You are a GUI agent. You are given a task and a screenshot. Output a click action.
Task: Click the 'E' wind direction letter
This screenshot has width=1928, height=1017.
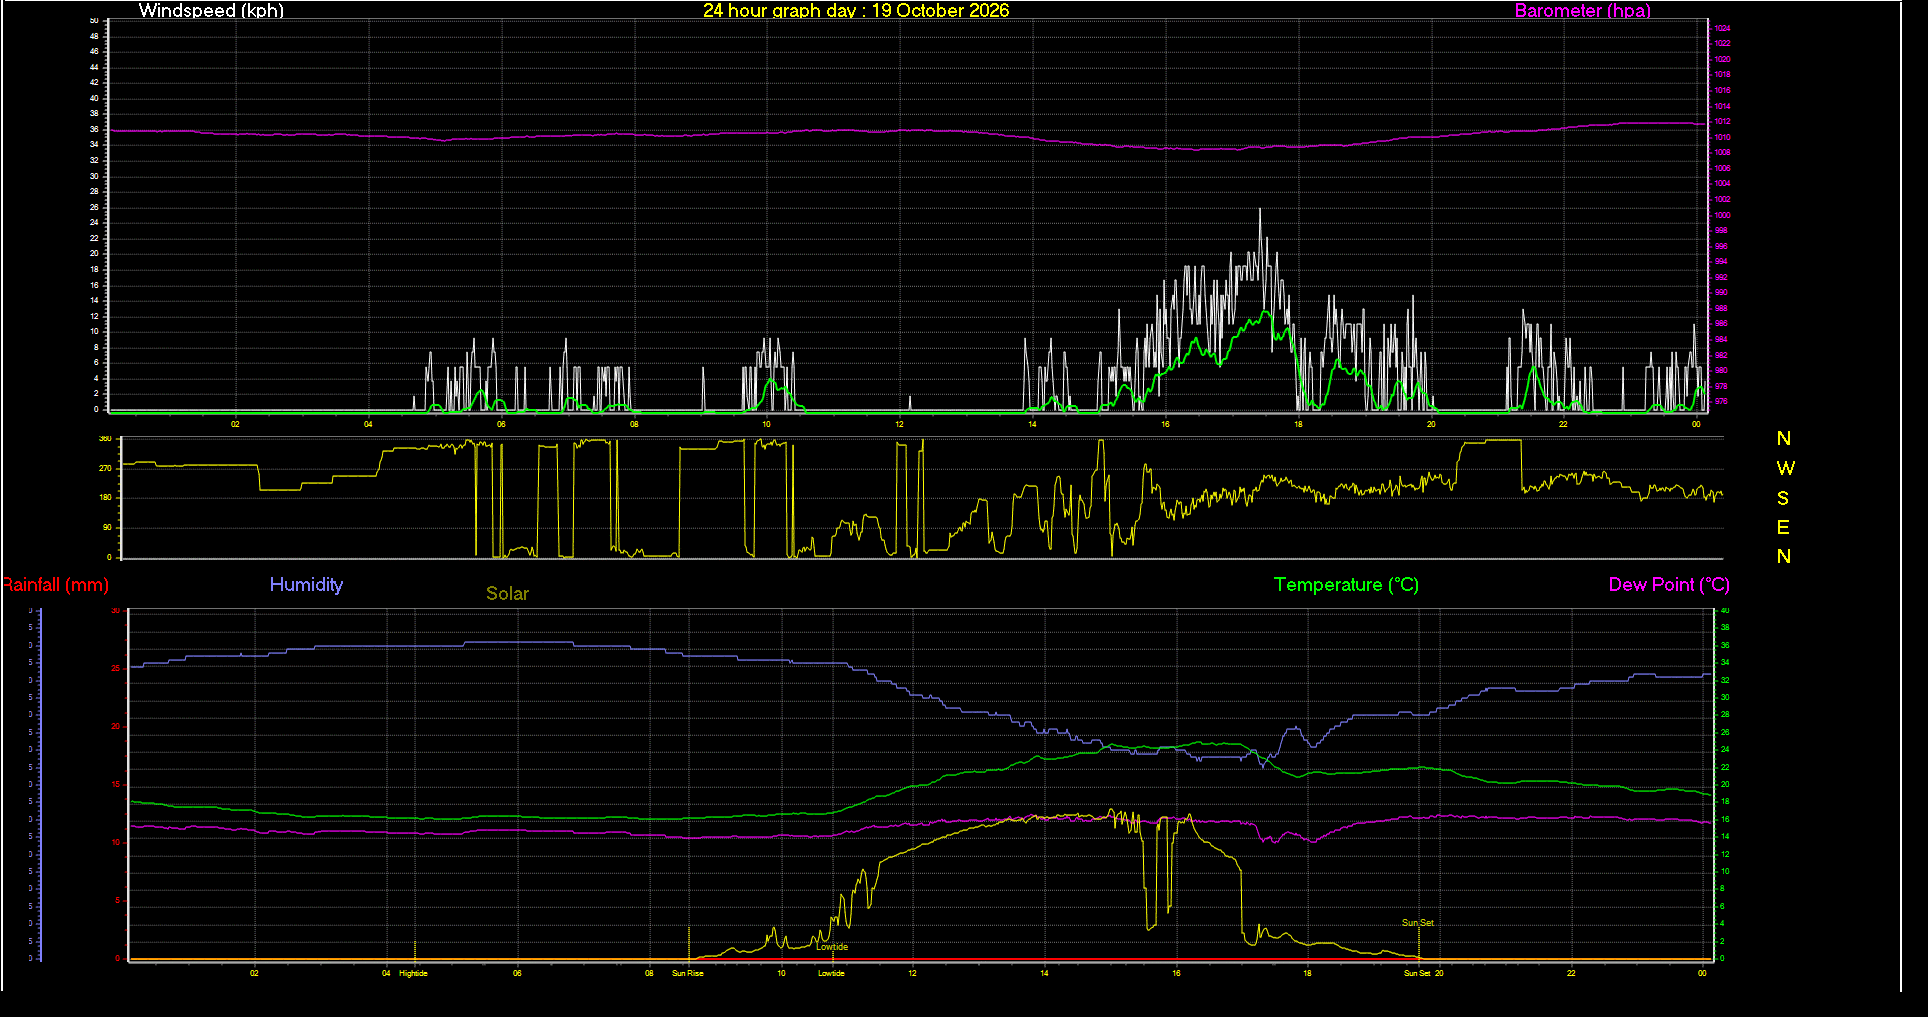tap(1783, 527)
